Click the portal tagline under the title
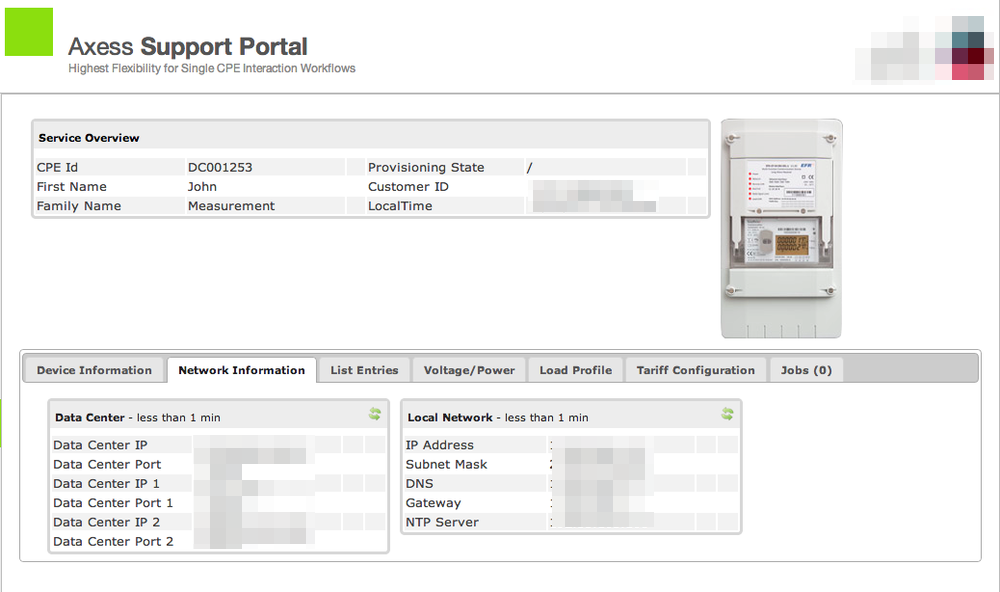1000x592 pixels. (x=212, y=68)
